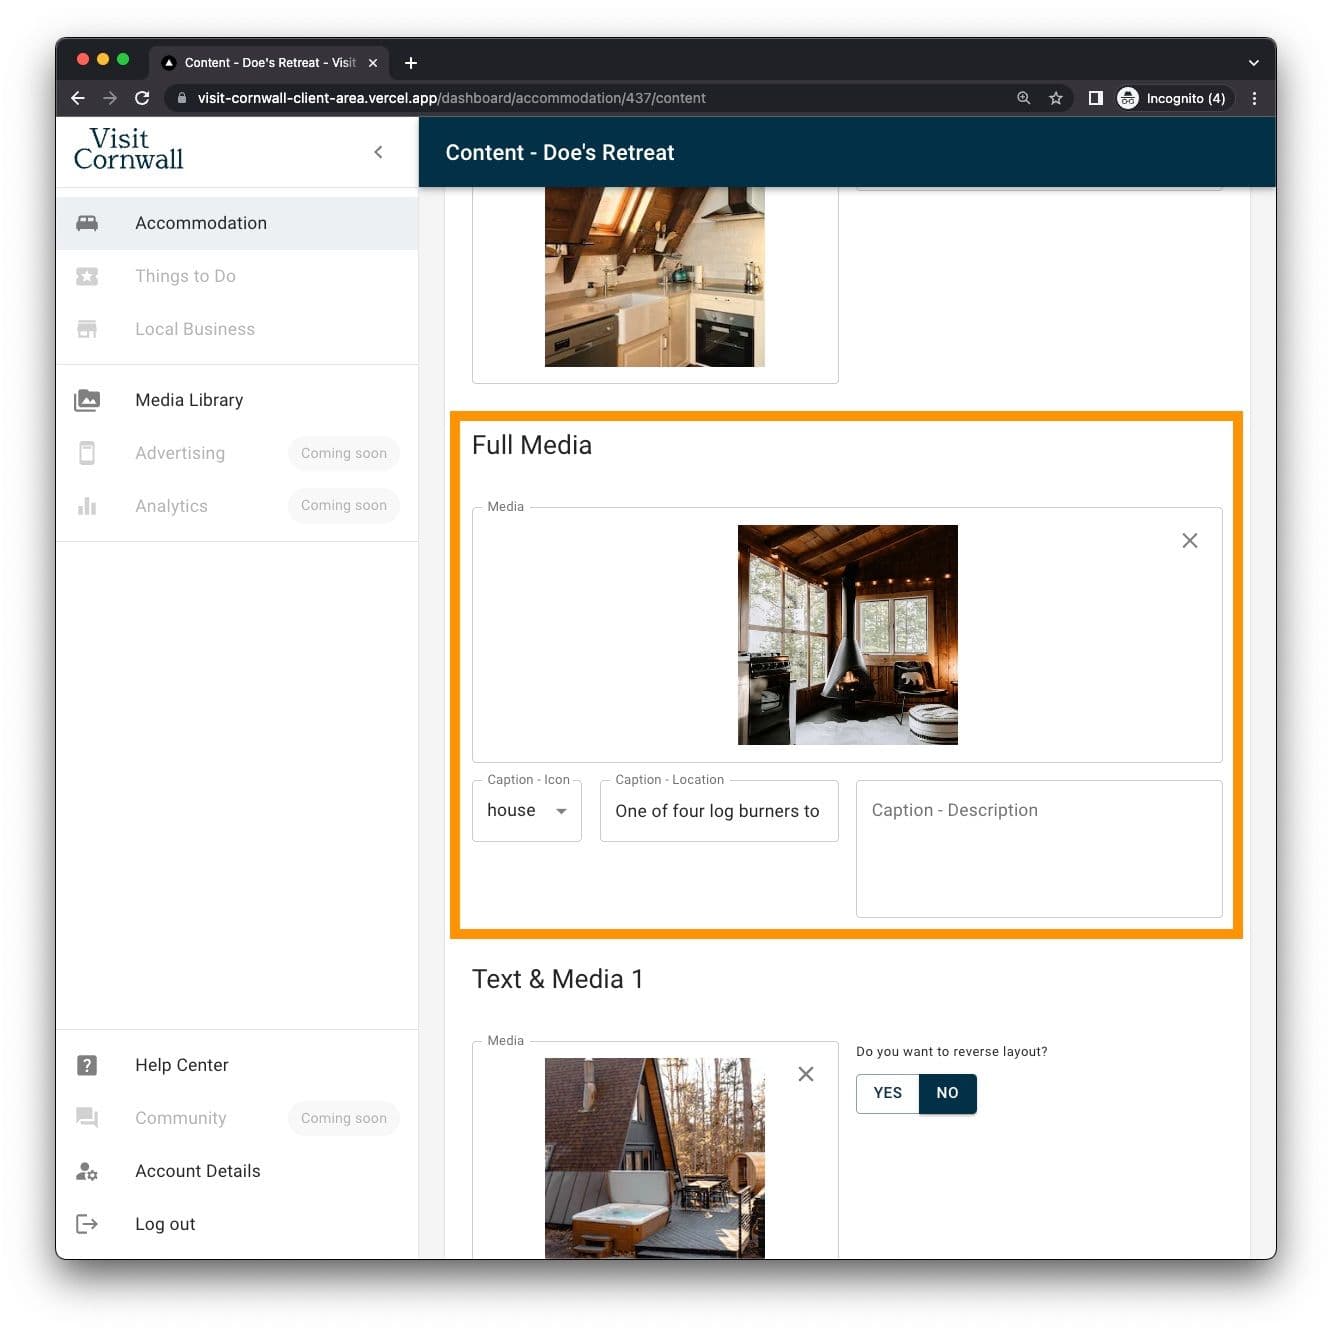Select YES for reverse layout
Screen dimensions: 1332x1333
point(887,1093)
